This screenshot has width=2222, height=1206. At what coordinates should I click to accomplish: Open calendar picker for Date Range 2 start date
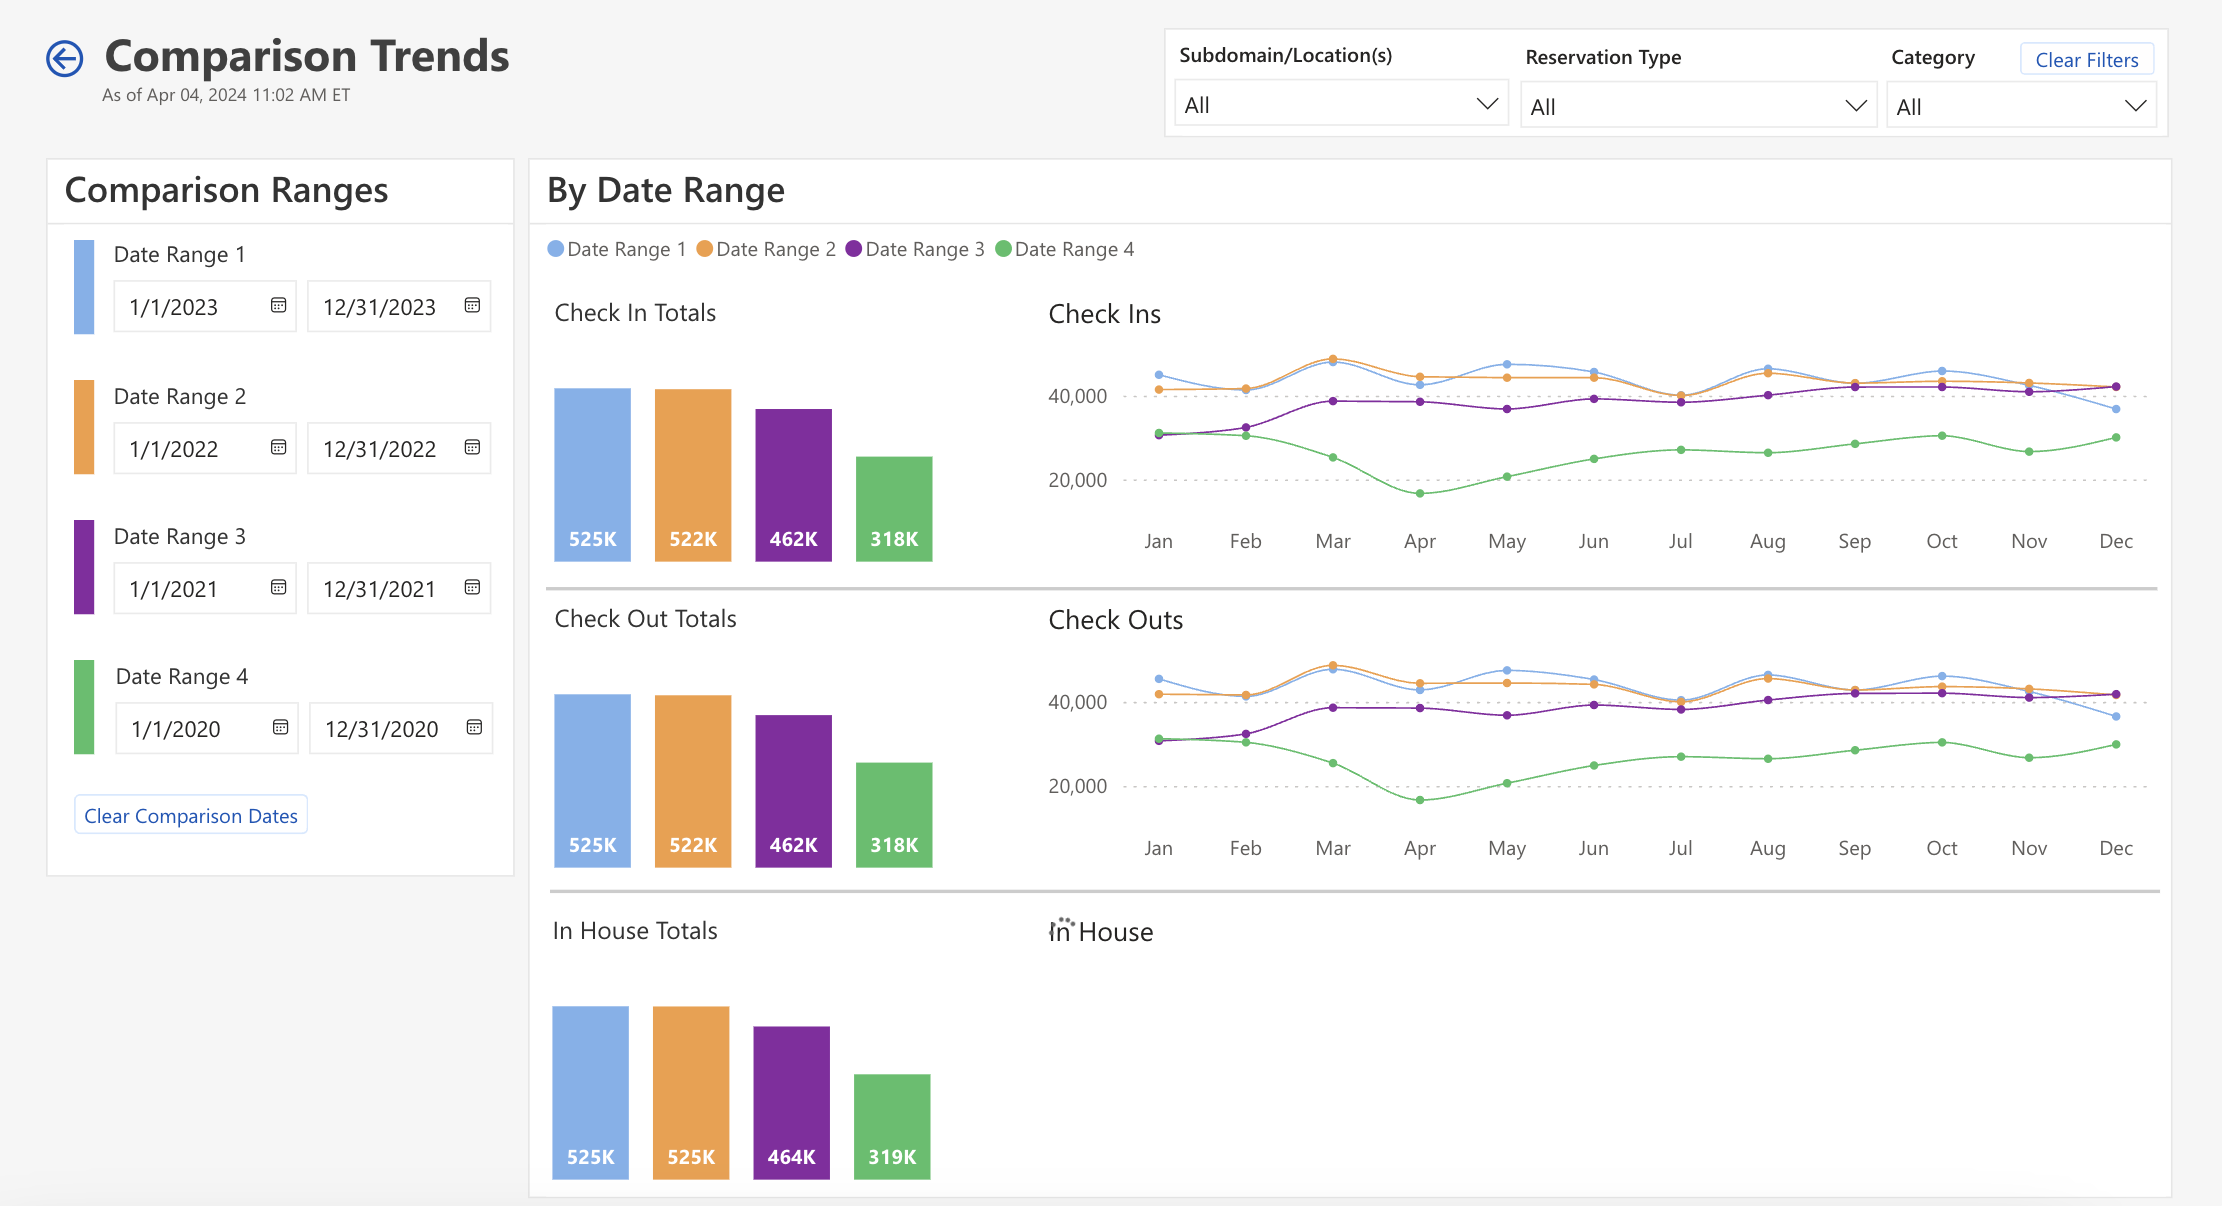pyautogui.click(x=277, y=448)
